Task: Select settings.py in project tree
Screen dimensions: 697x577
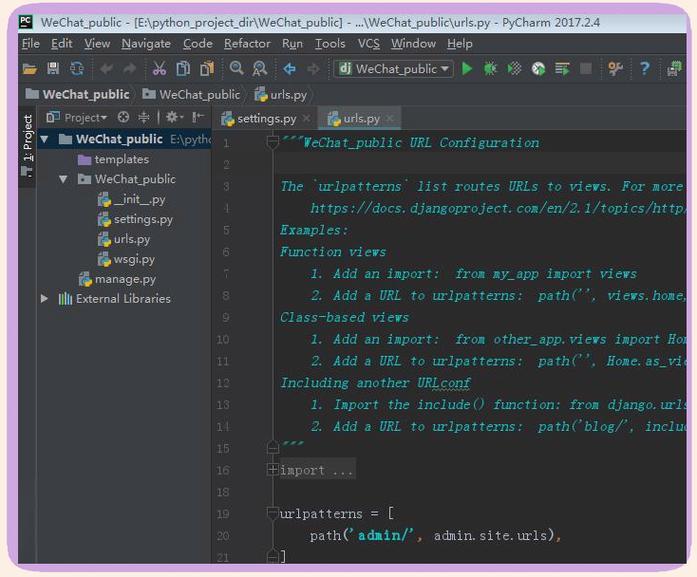Action: (135, 219)
